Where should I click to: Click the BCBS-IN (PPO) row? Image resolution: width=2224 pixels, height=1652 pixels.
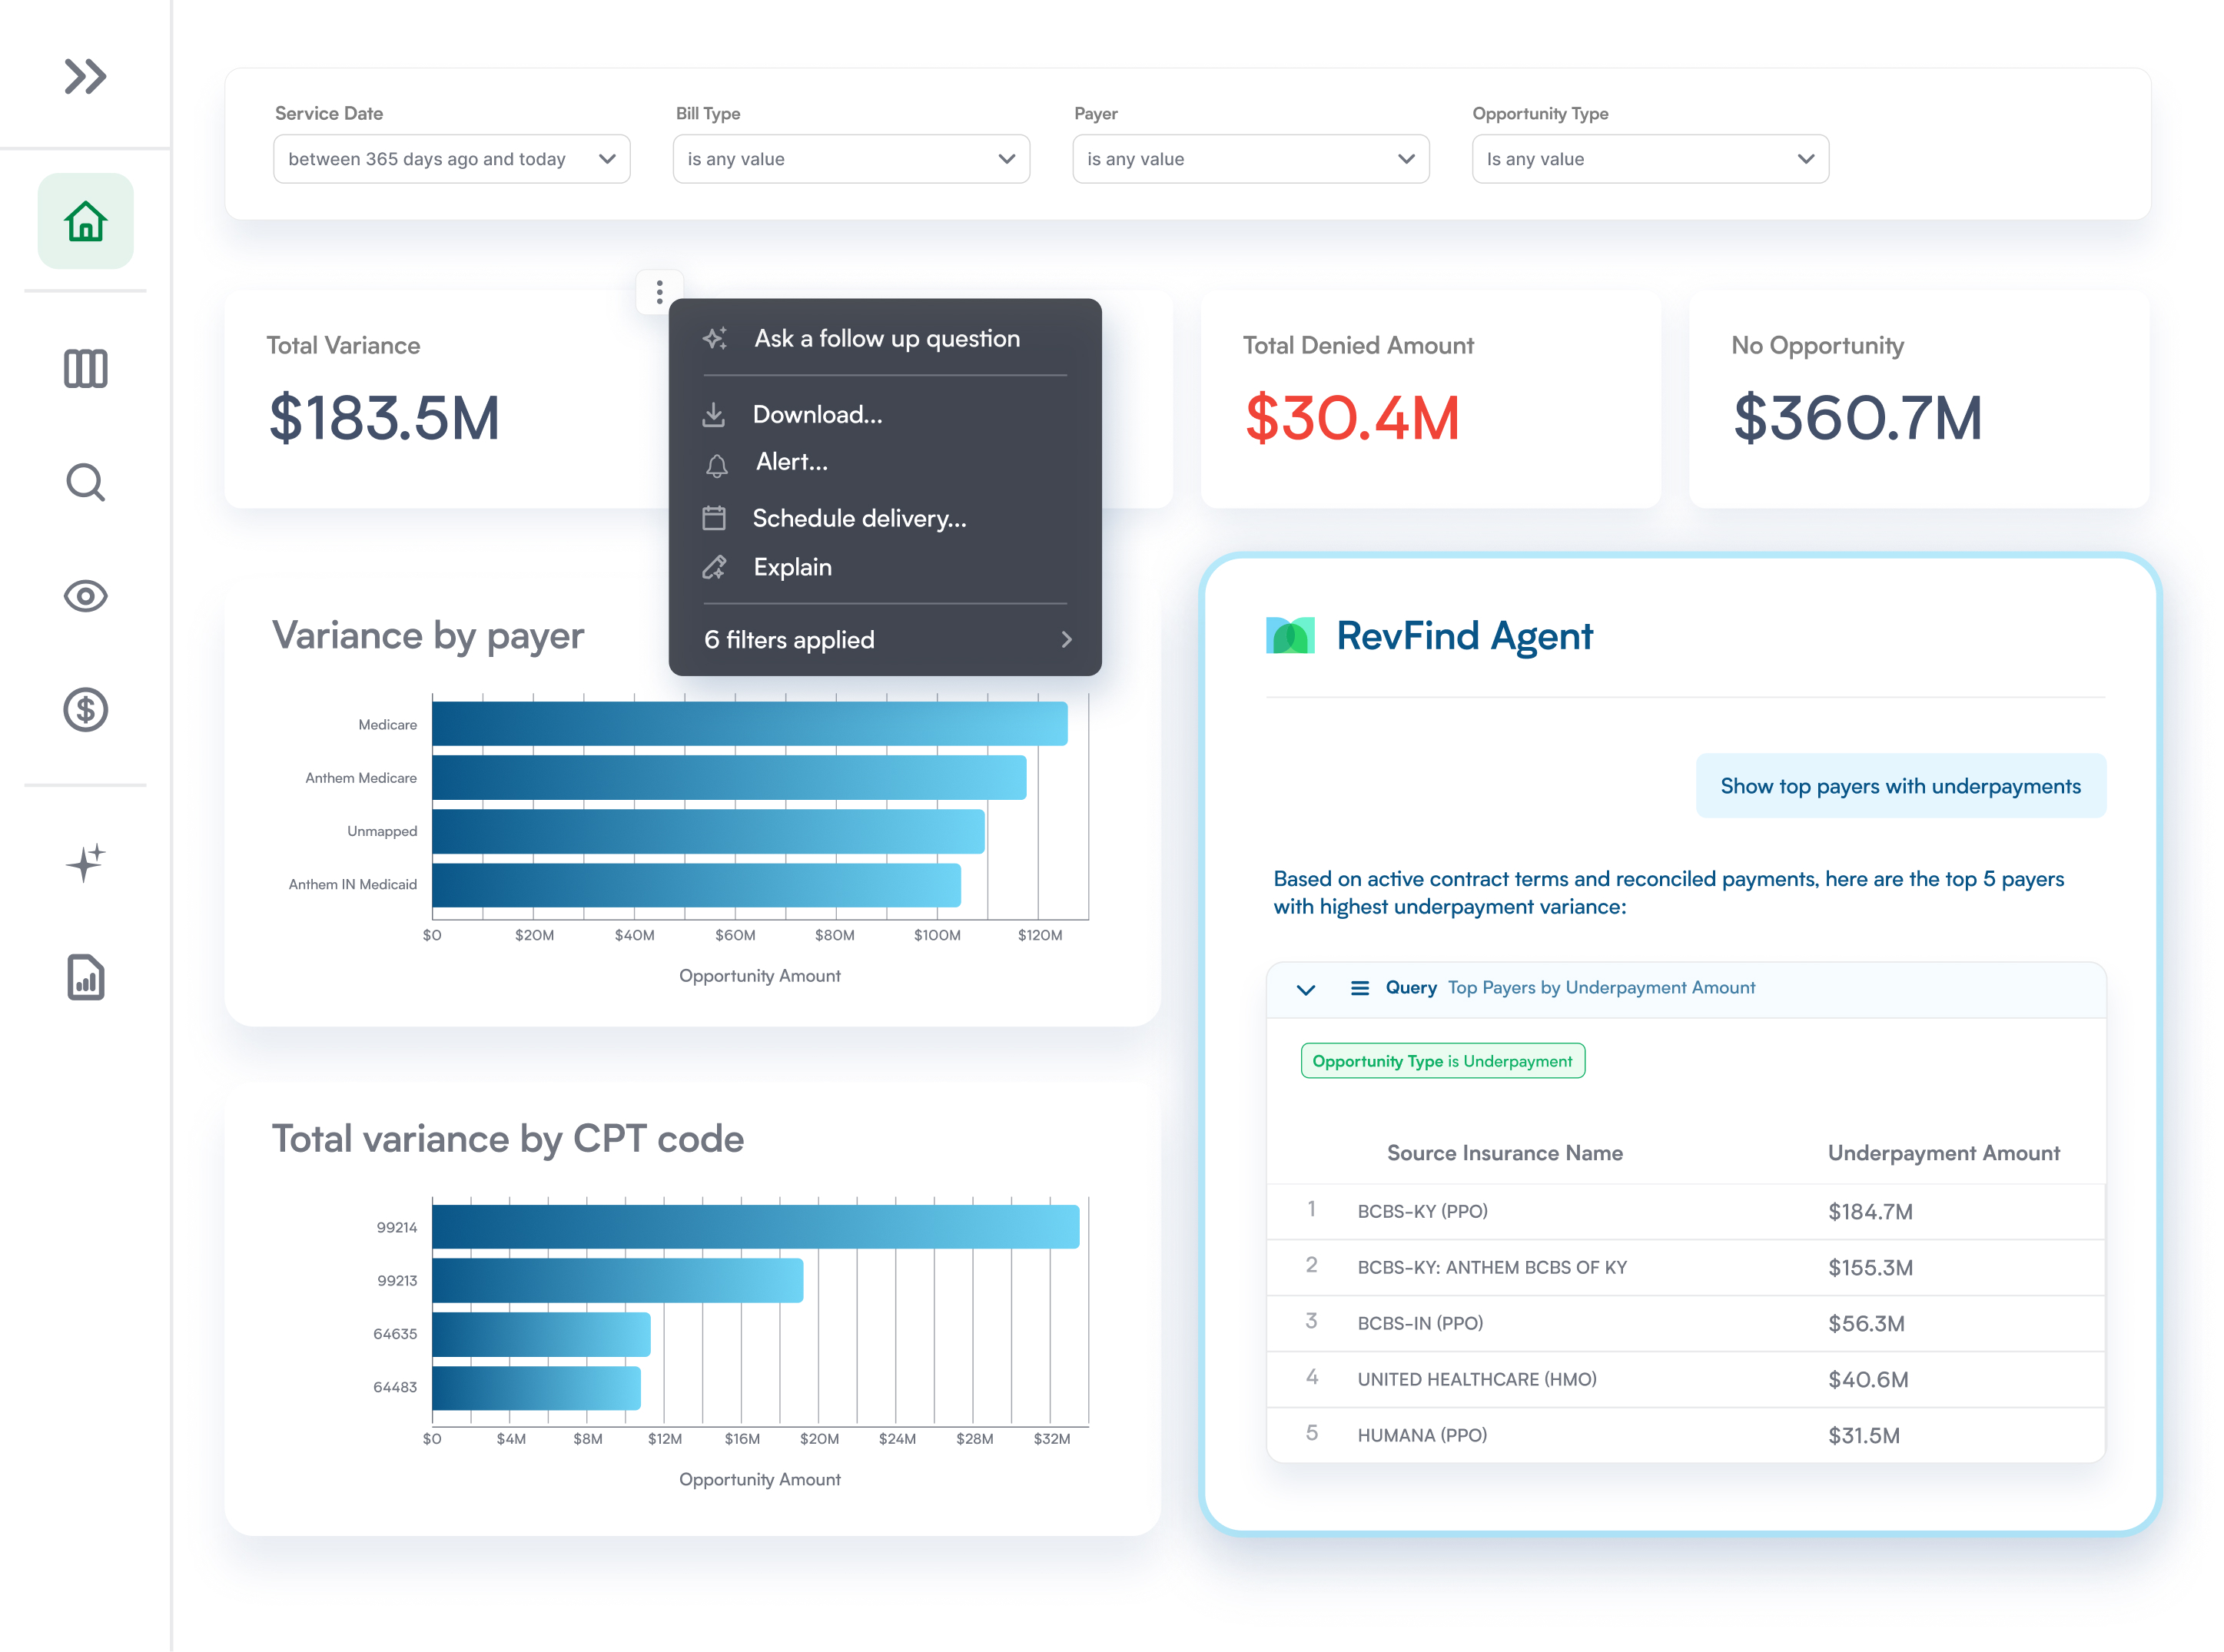click(x=1685, y=1323)
